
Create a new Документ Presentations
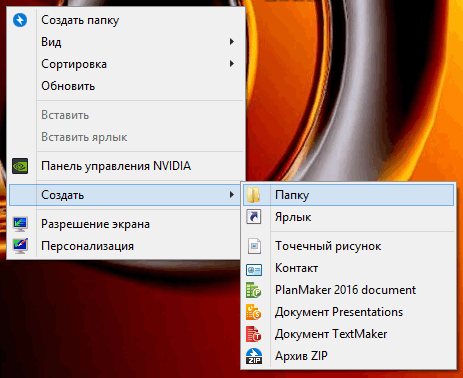point(349,312)
